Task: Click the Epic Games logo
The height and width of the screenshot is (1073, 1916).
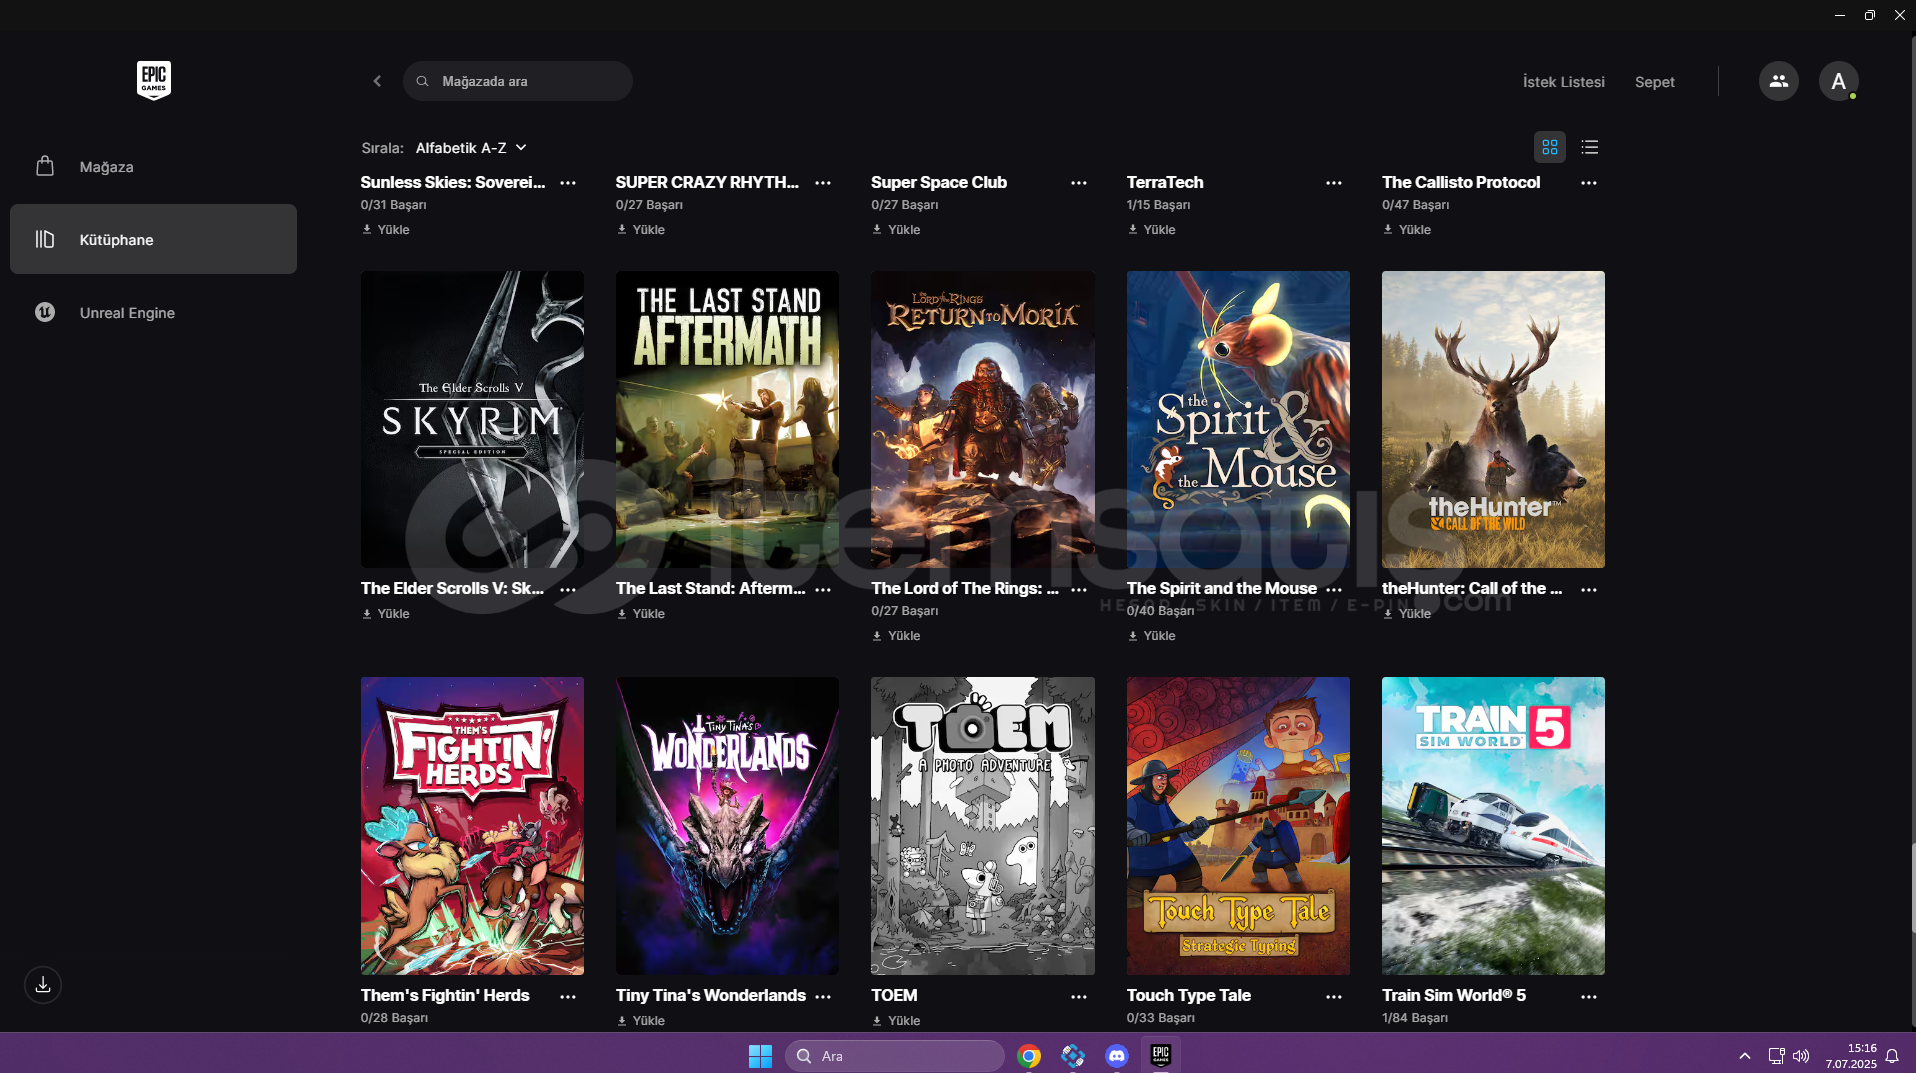Action: (x=154, y=80)
